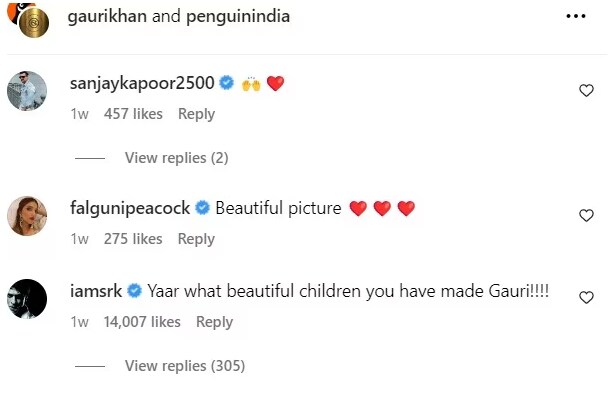
Task: Open the gaurikhan and penguinindia avatar
Action: click(28, 19)
